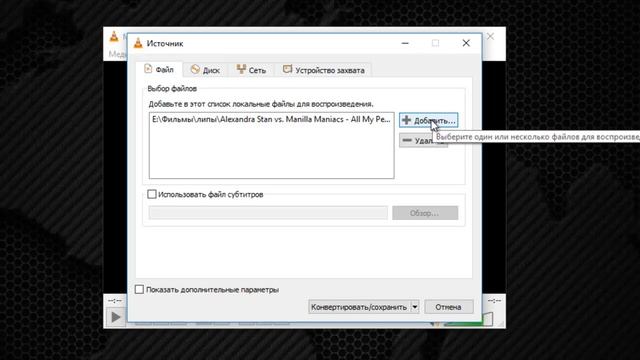Open the Устройство захвата tab
Viewport: 640px width, 360px height.
(324, 70)
